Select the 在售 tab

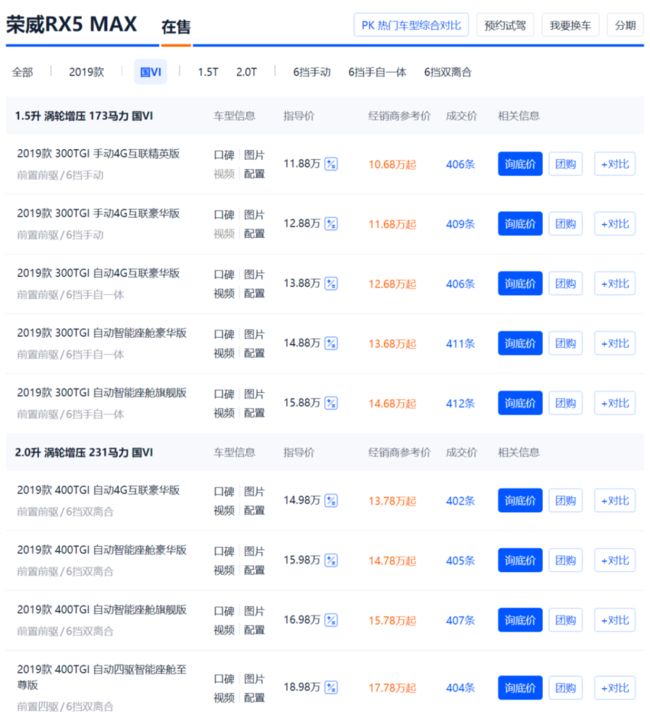click(176, 27)
